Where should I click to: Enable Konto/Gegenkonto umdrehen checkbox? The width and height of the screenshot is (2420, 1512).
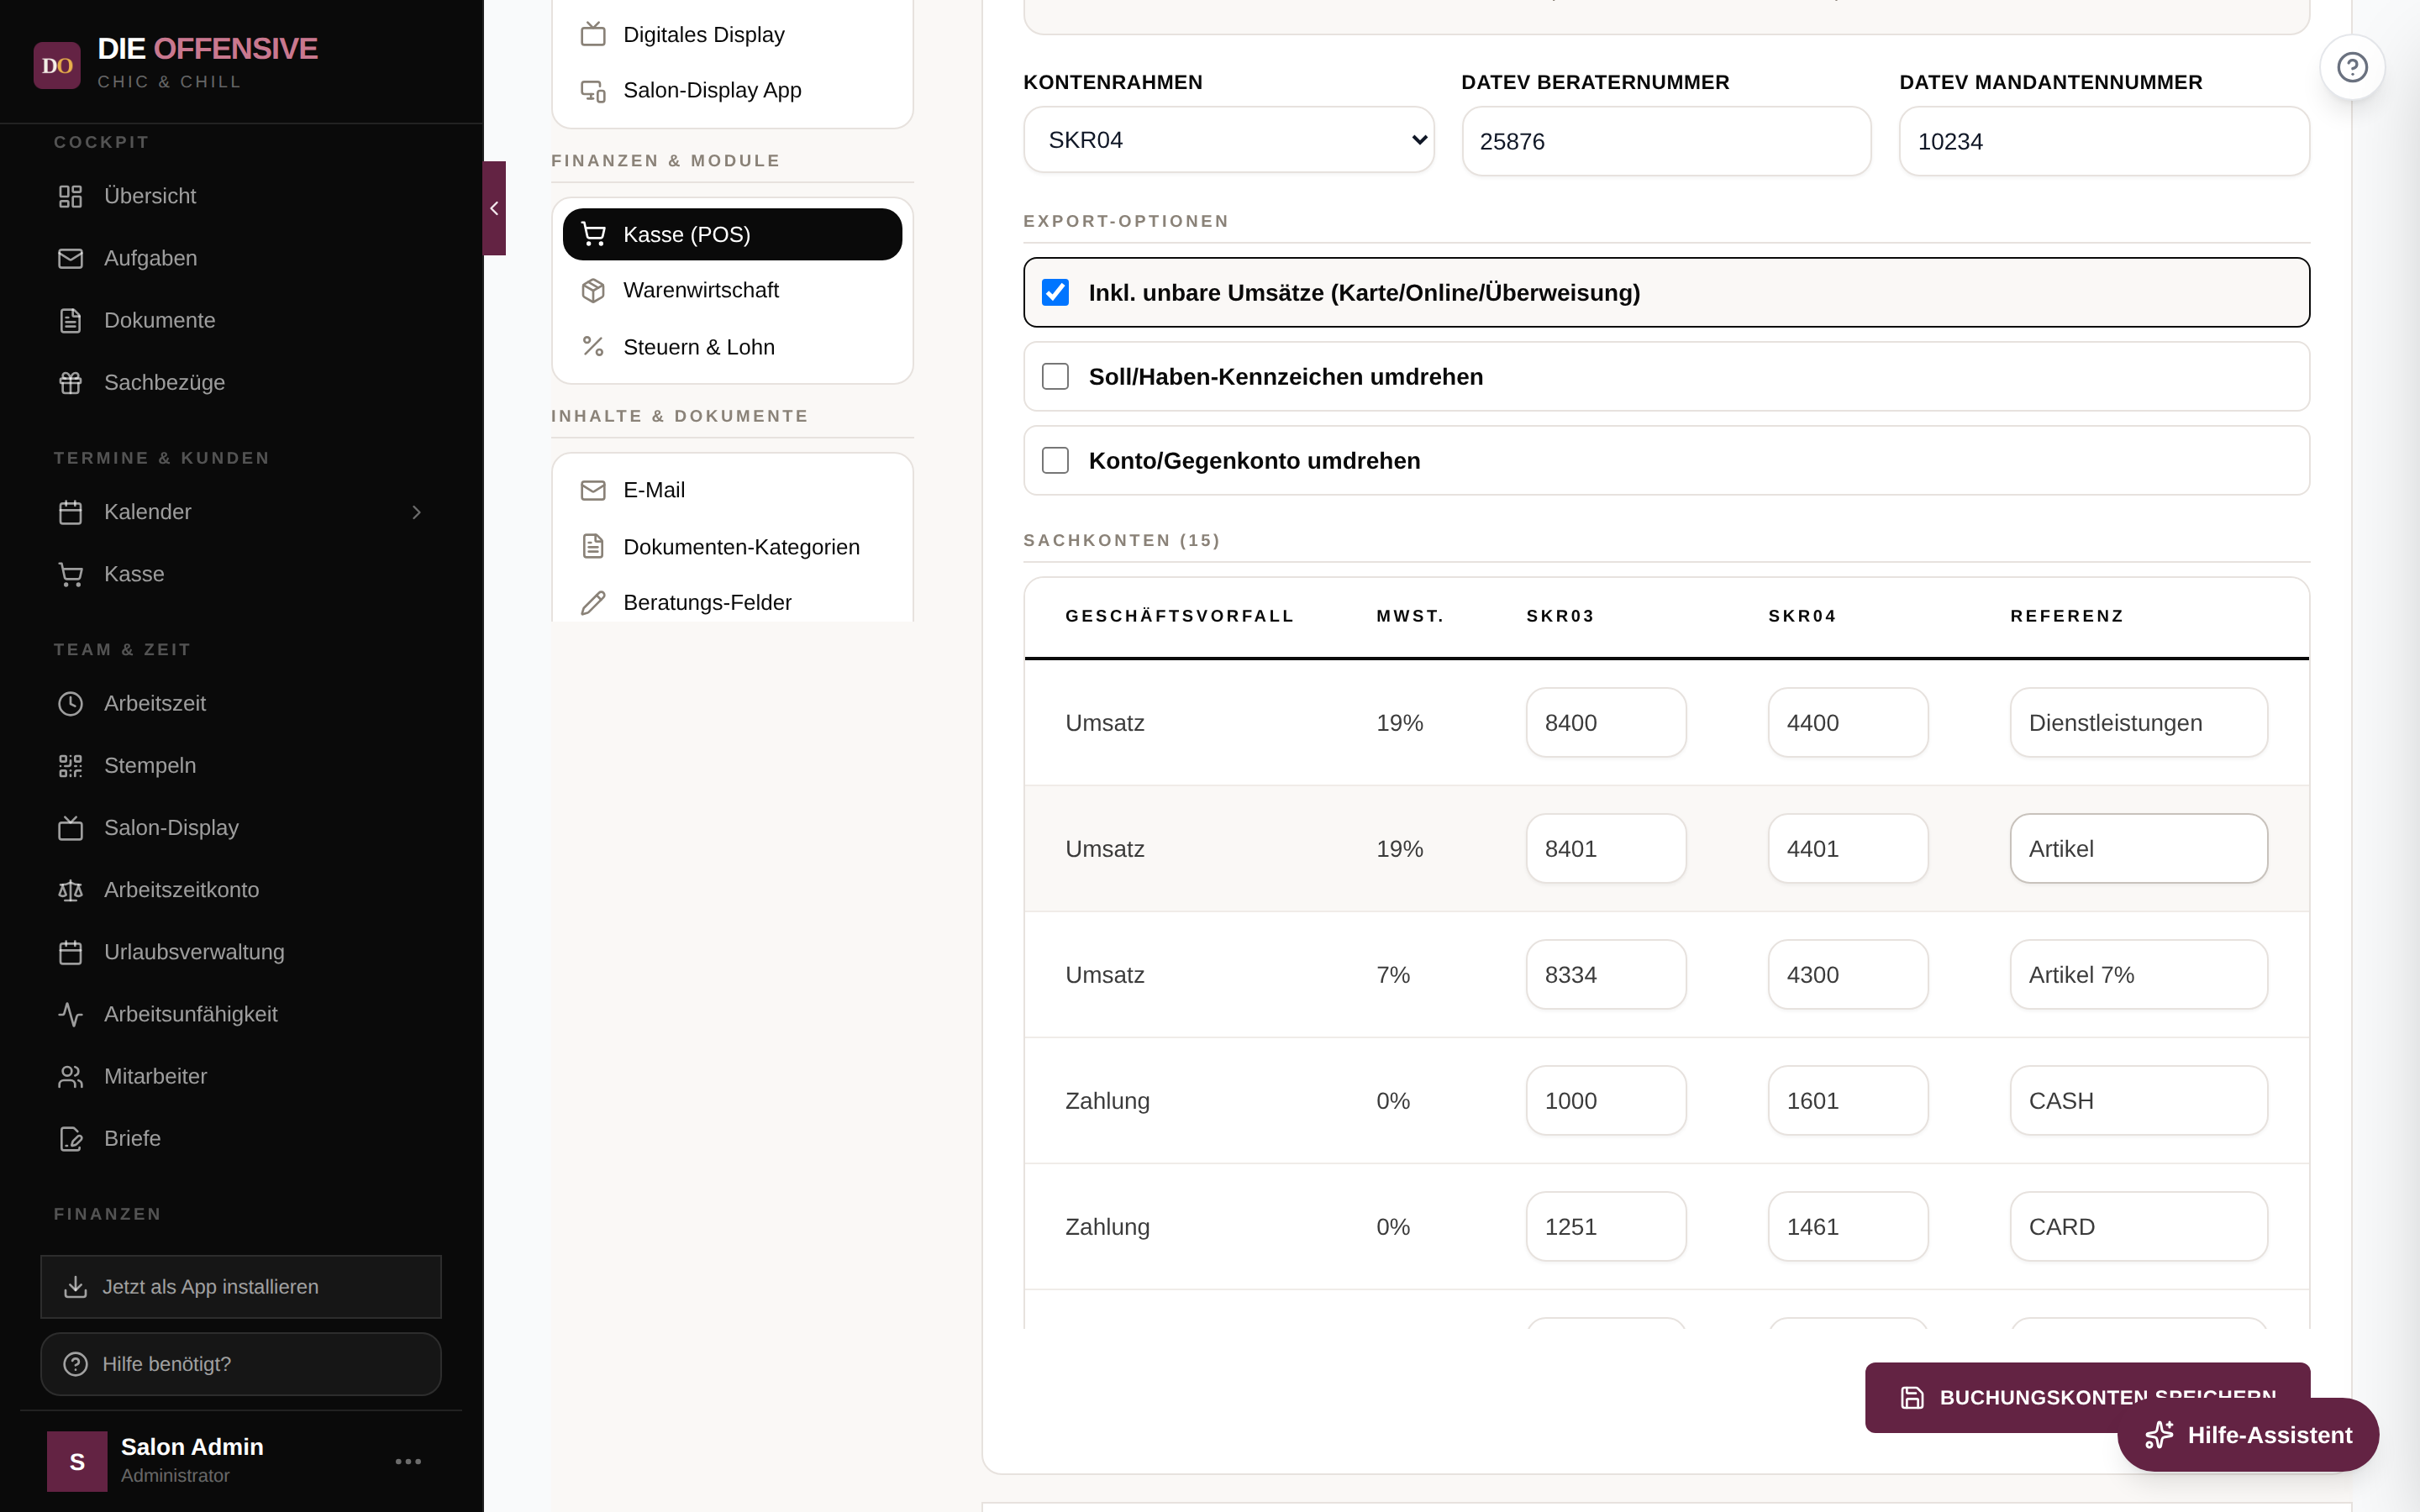[1055, 460]
